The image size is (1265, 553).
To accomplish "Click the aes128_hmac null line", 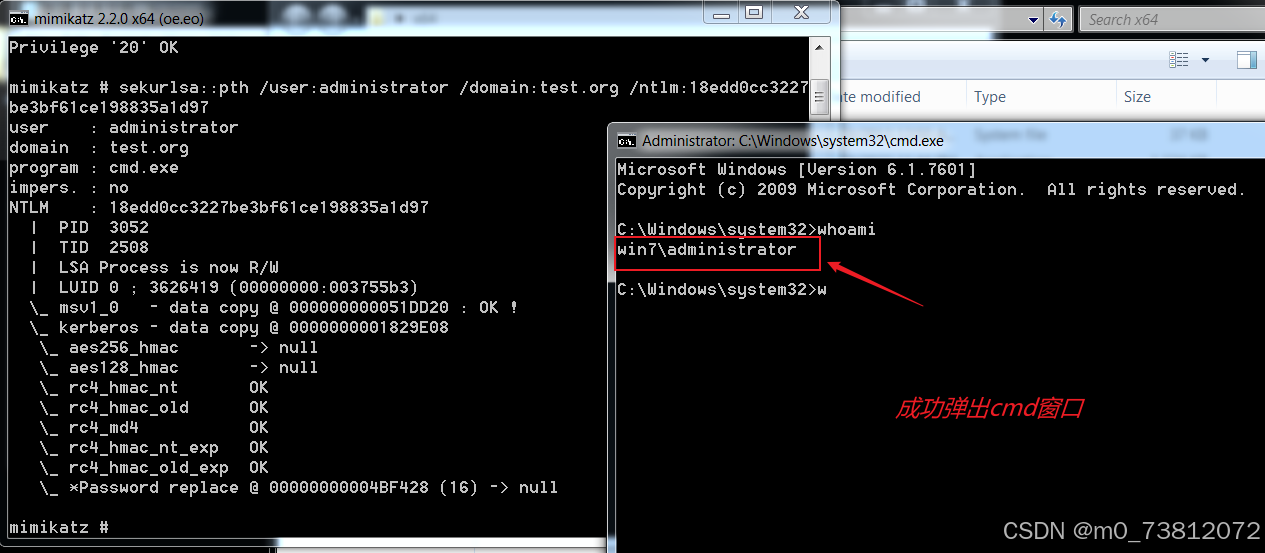I will coord(179,368).
